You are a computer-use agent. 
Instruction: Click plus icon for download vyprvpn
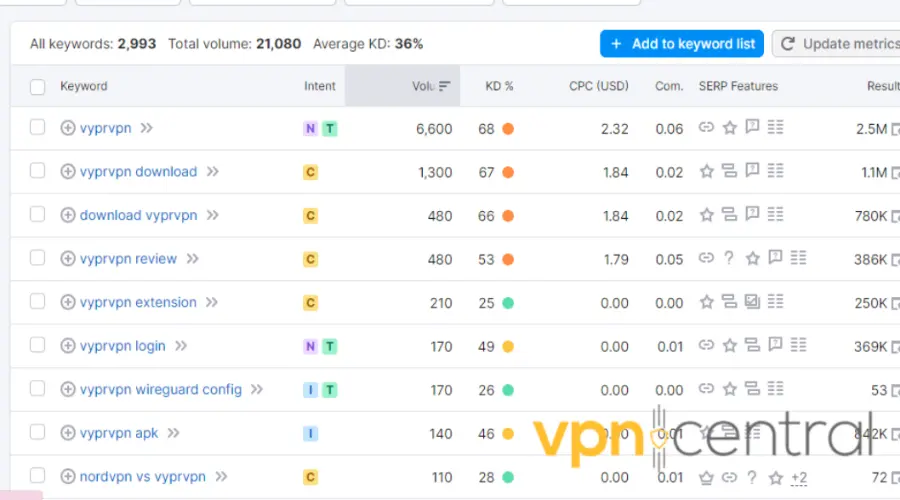coord(68,215)
